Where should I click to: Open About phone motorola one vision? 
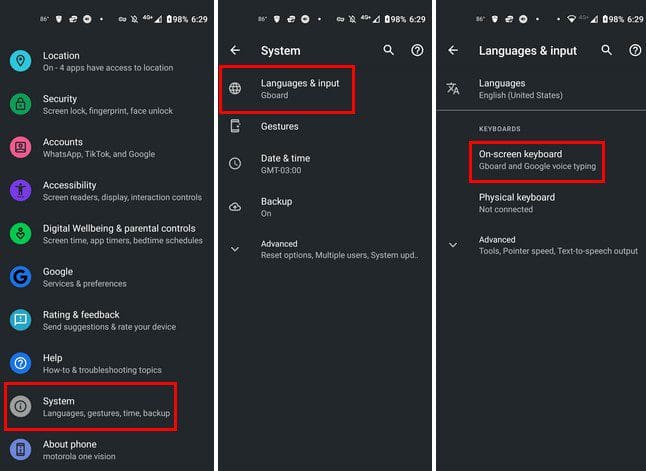point(107,450)
